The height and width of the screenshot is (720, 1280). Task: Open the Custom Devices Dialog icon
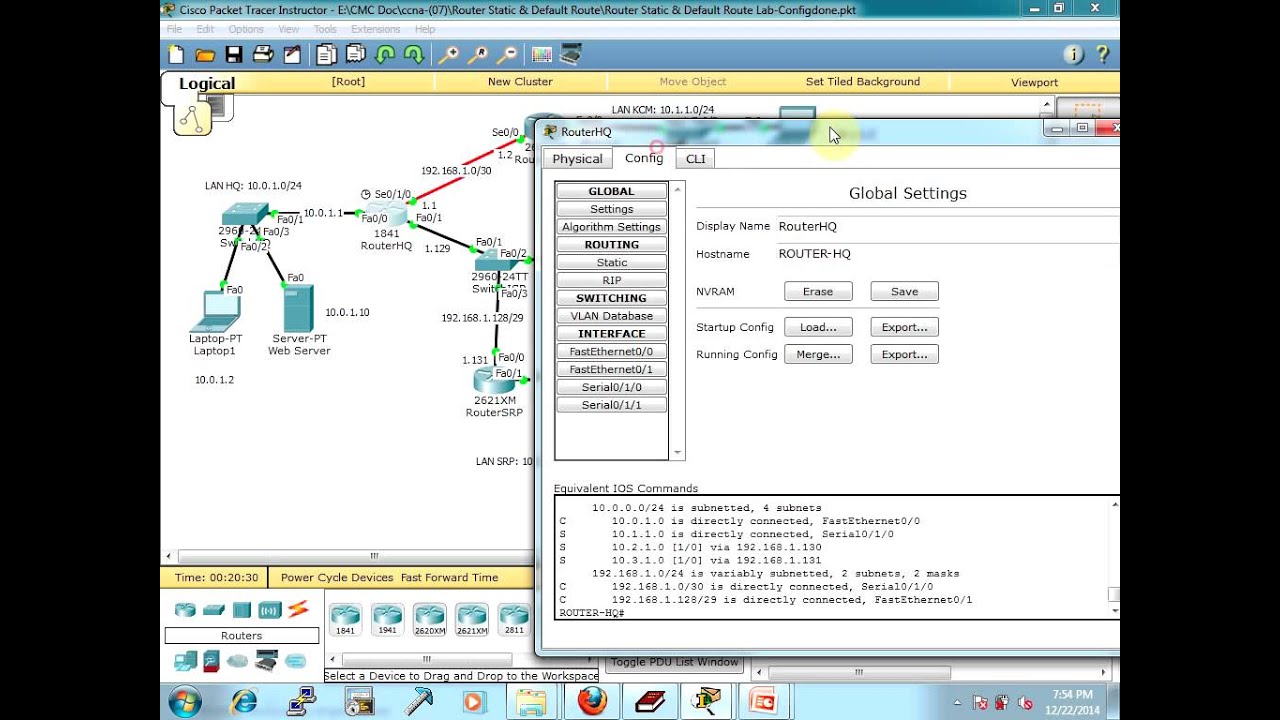pyautogui.click(x=571, y=55)
